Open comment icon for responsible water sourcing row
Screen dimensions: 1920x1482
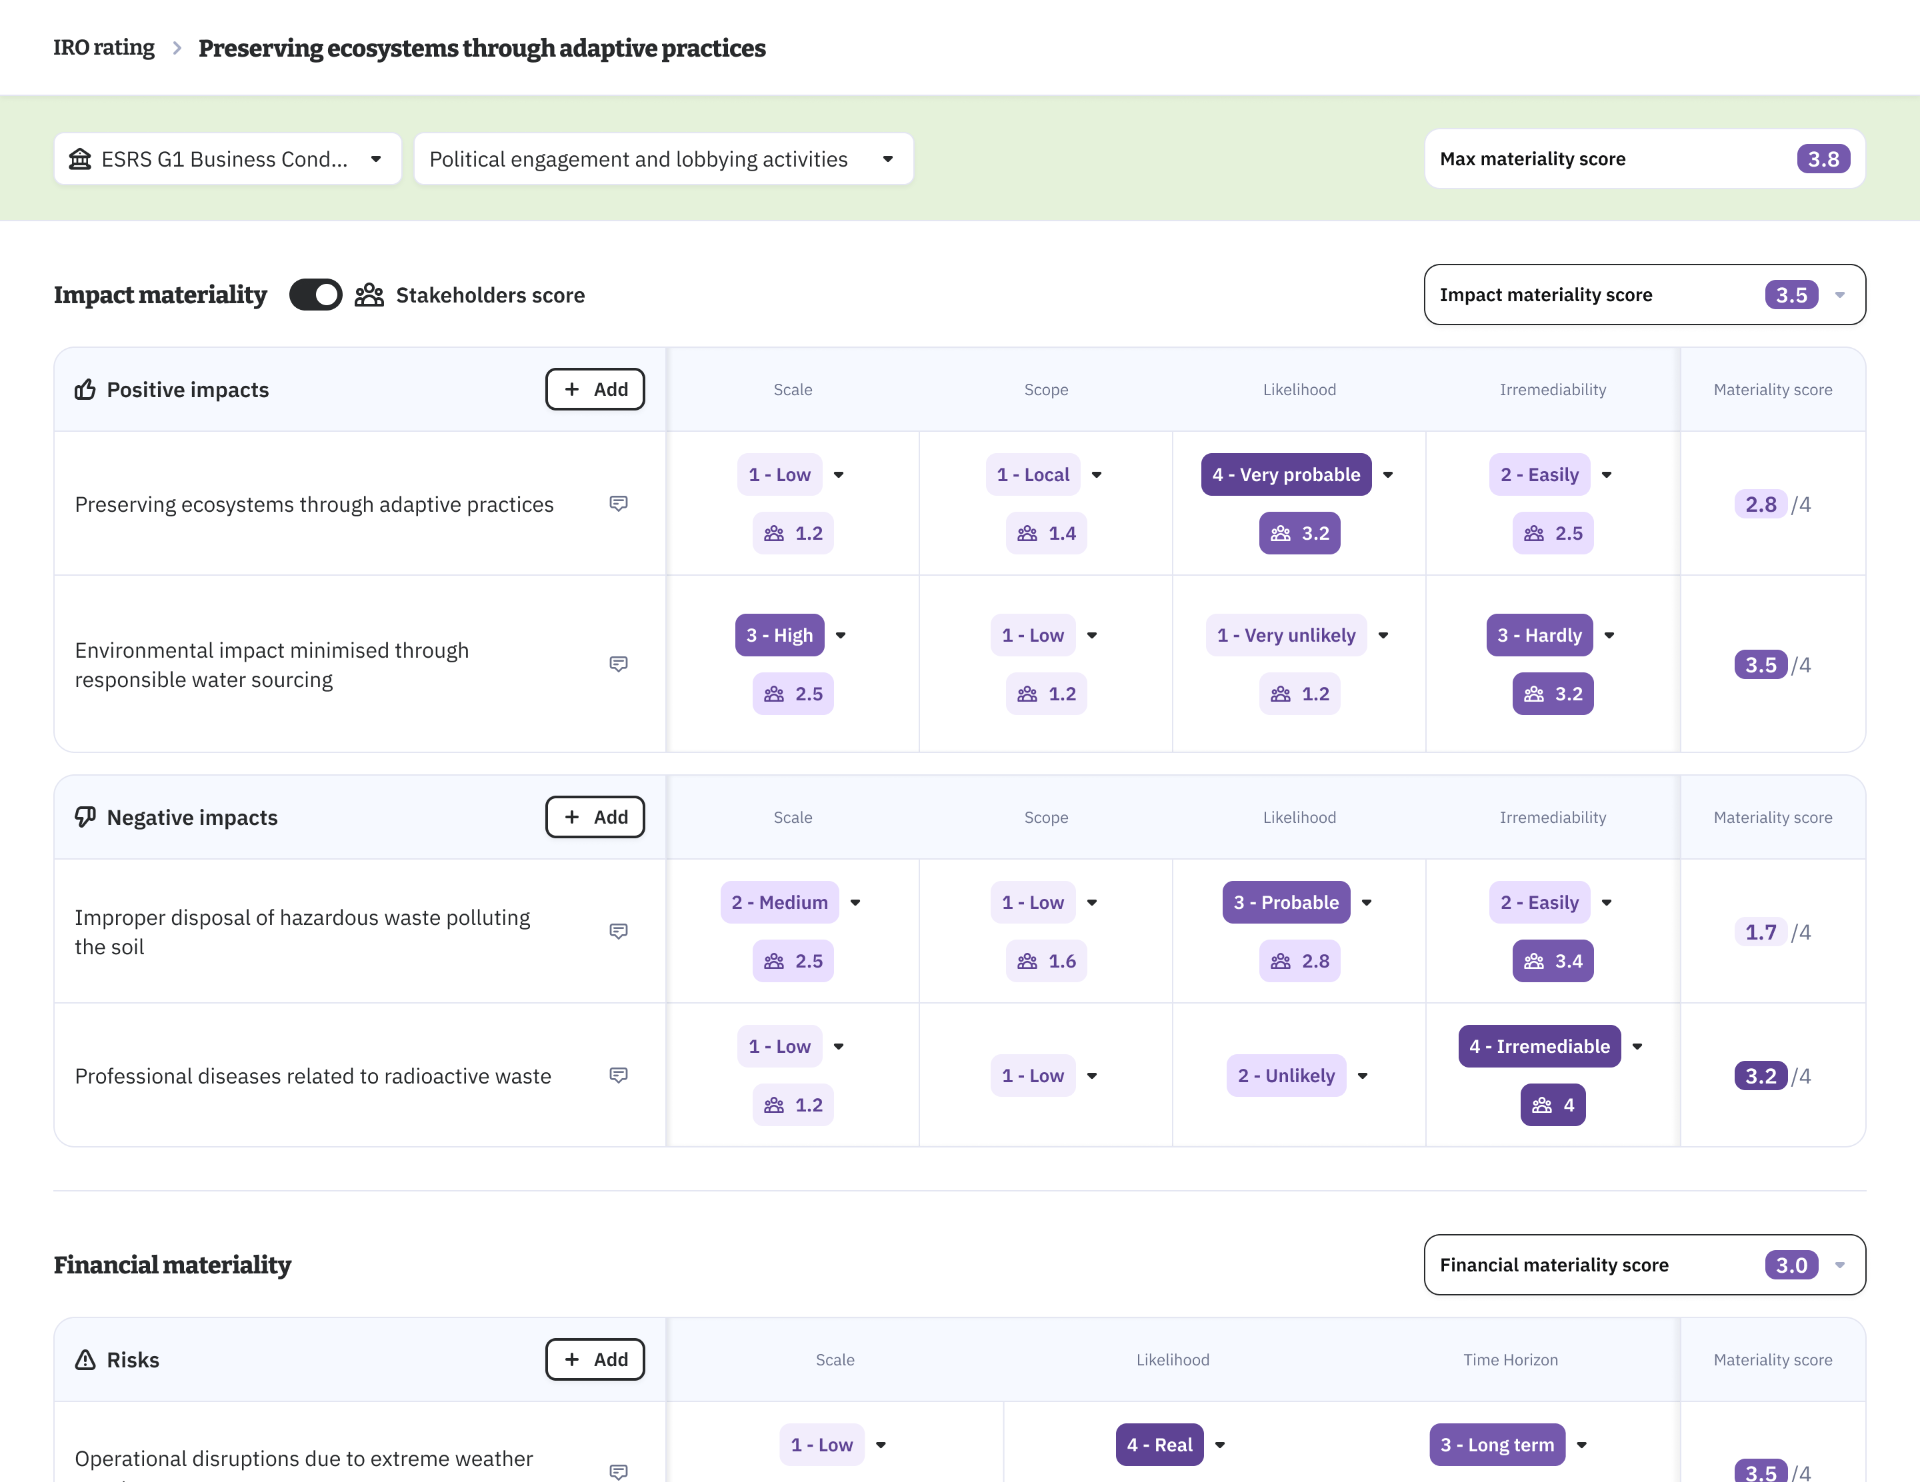618,664
